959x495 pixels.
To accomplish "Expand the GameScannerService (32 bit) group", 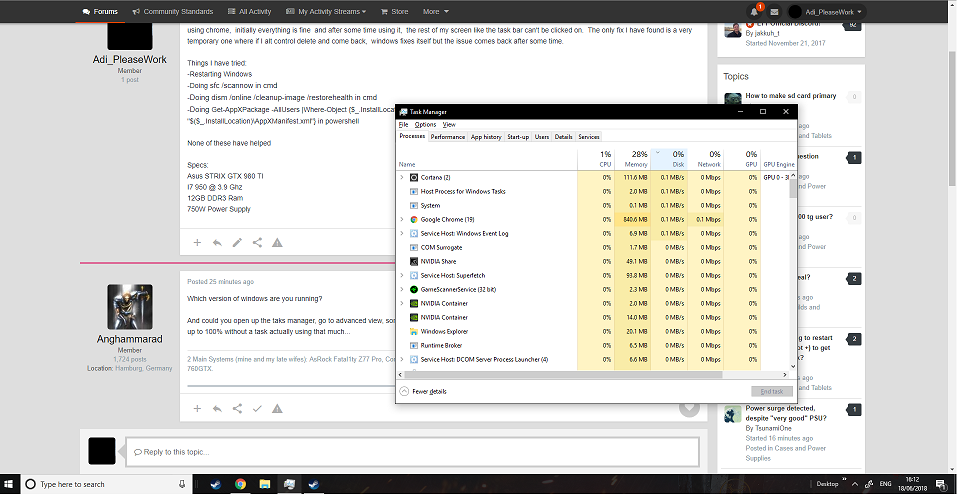I will coord(402,289).
